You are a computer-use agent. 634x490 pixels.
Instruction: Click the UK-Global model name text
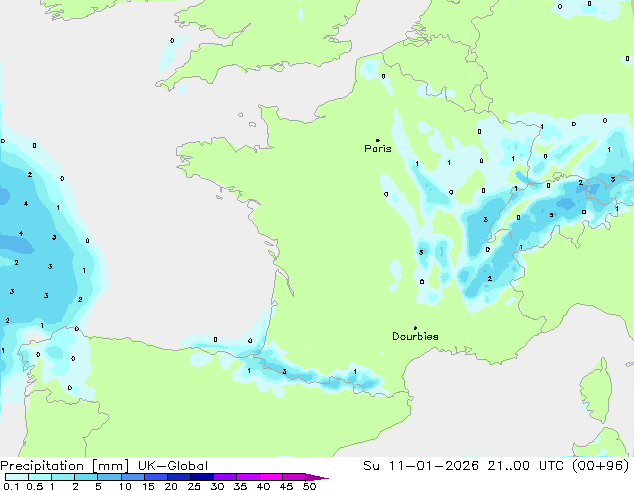[x=173, y=466]
